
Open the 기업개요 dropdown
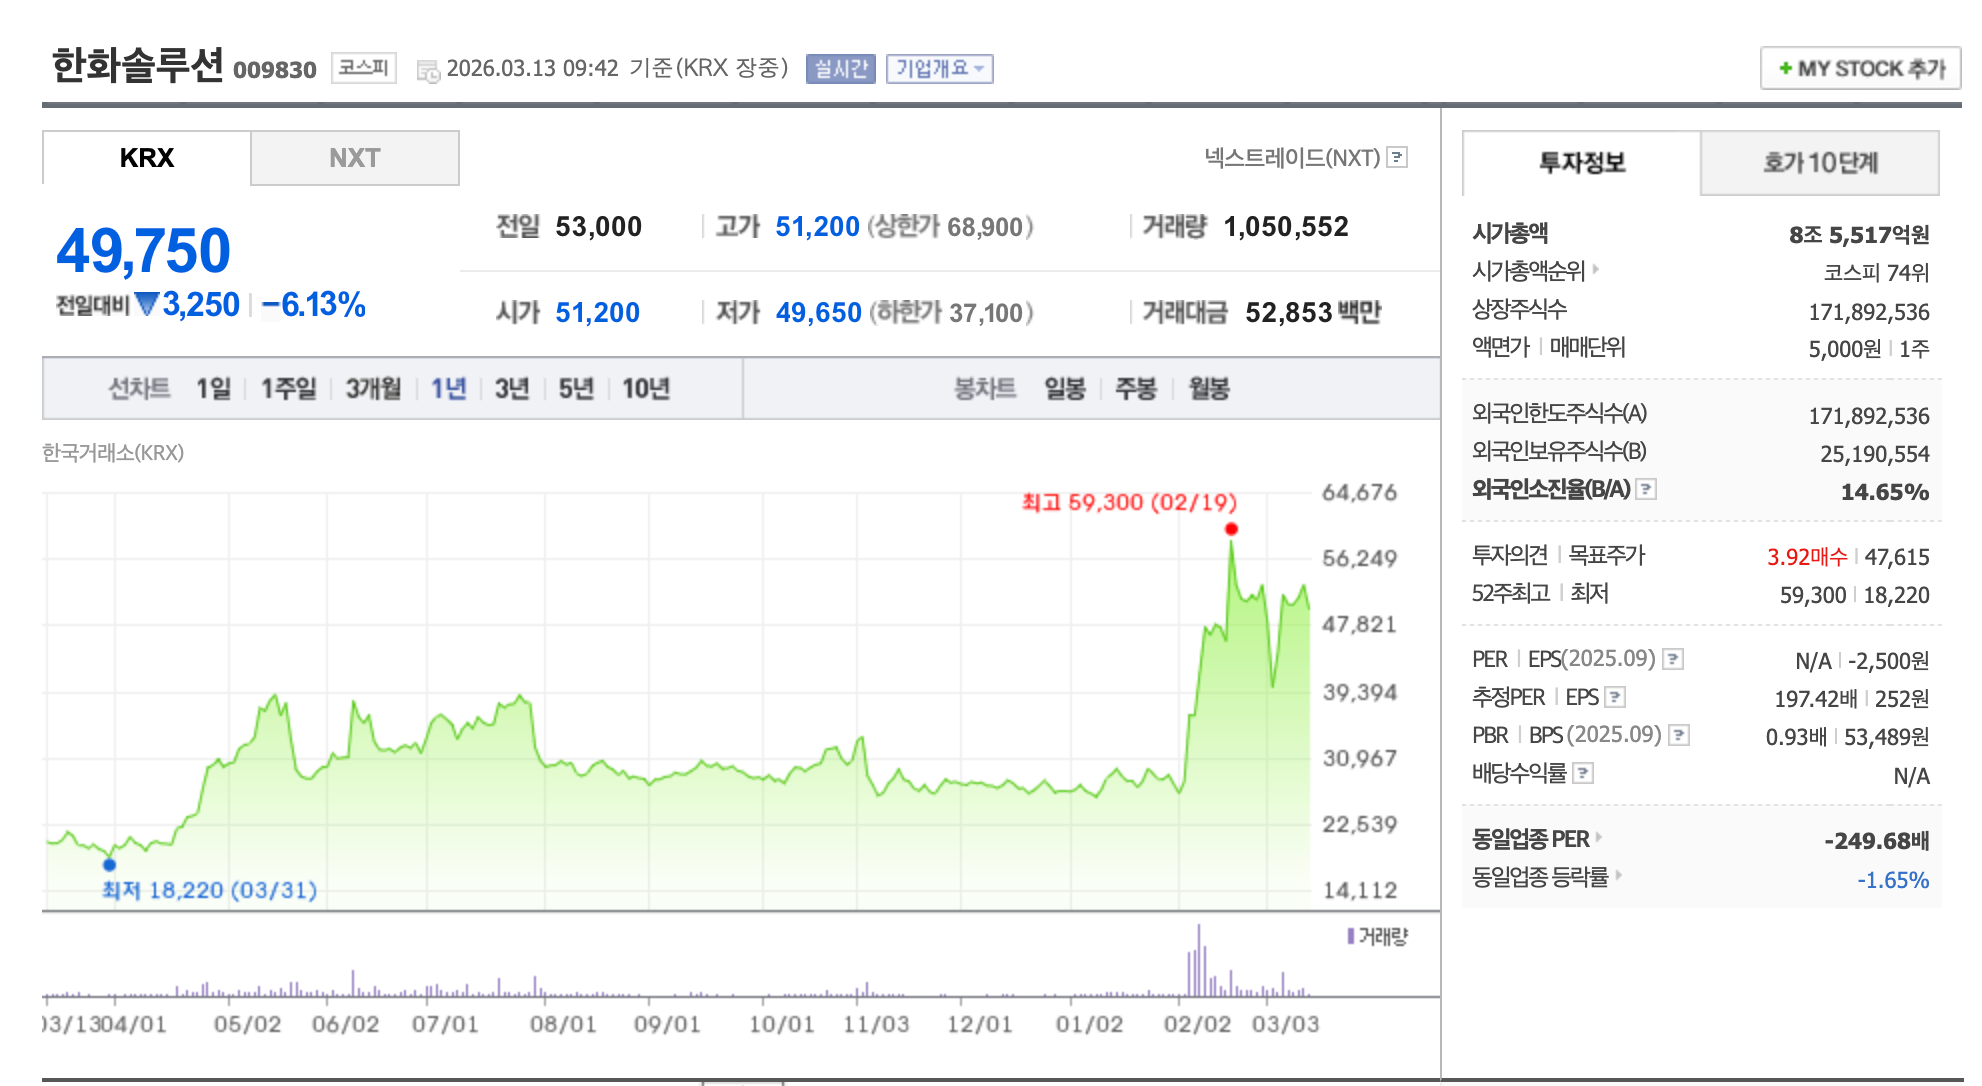click(939, 68)
